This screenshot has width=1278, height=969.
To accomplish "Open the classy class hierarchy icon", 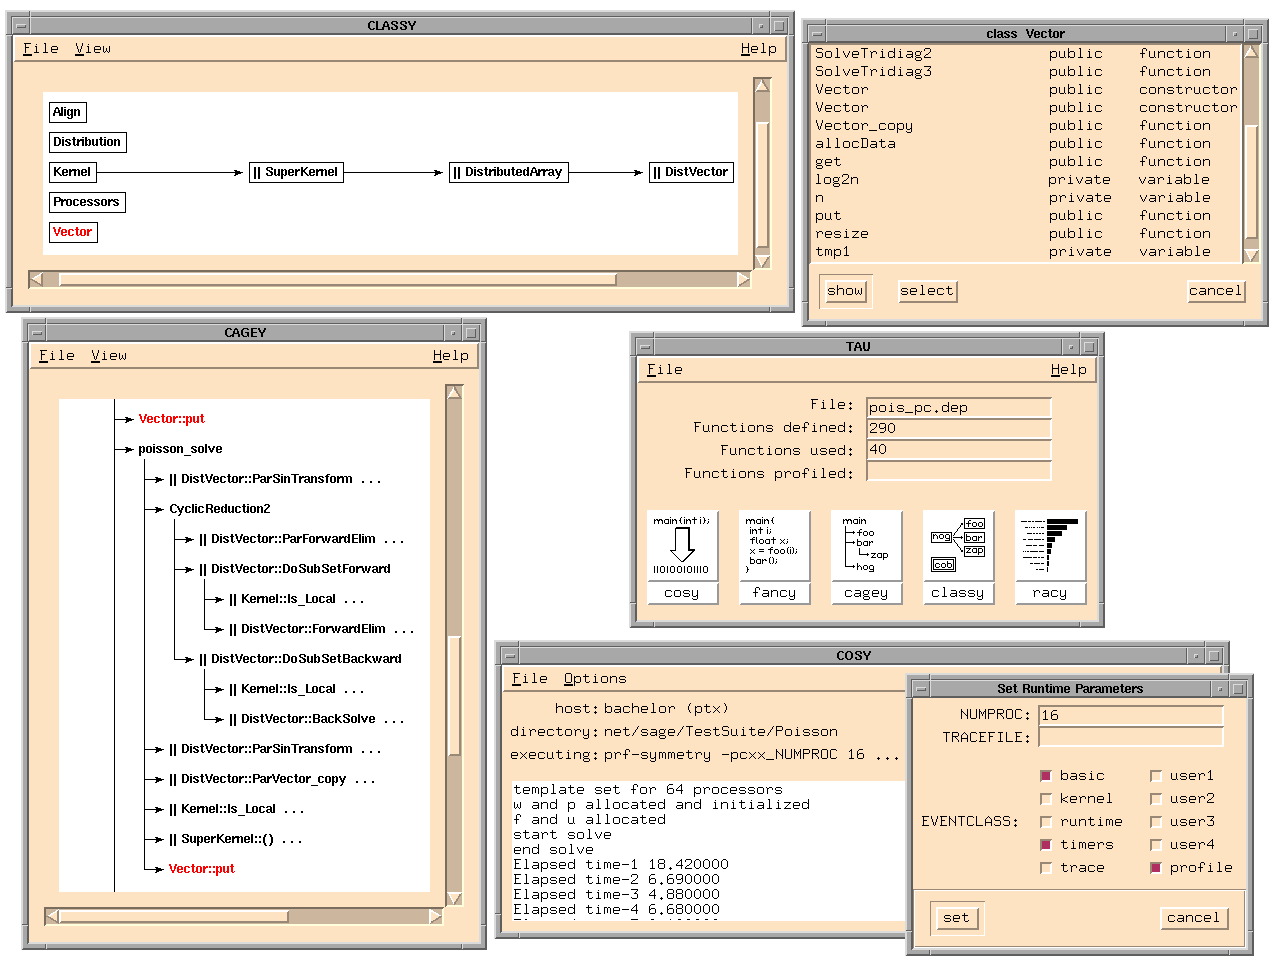I will coord(958,557).
